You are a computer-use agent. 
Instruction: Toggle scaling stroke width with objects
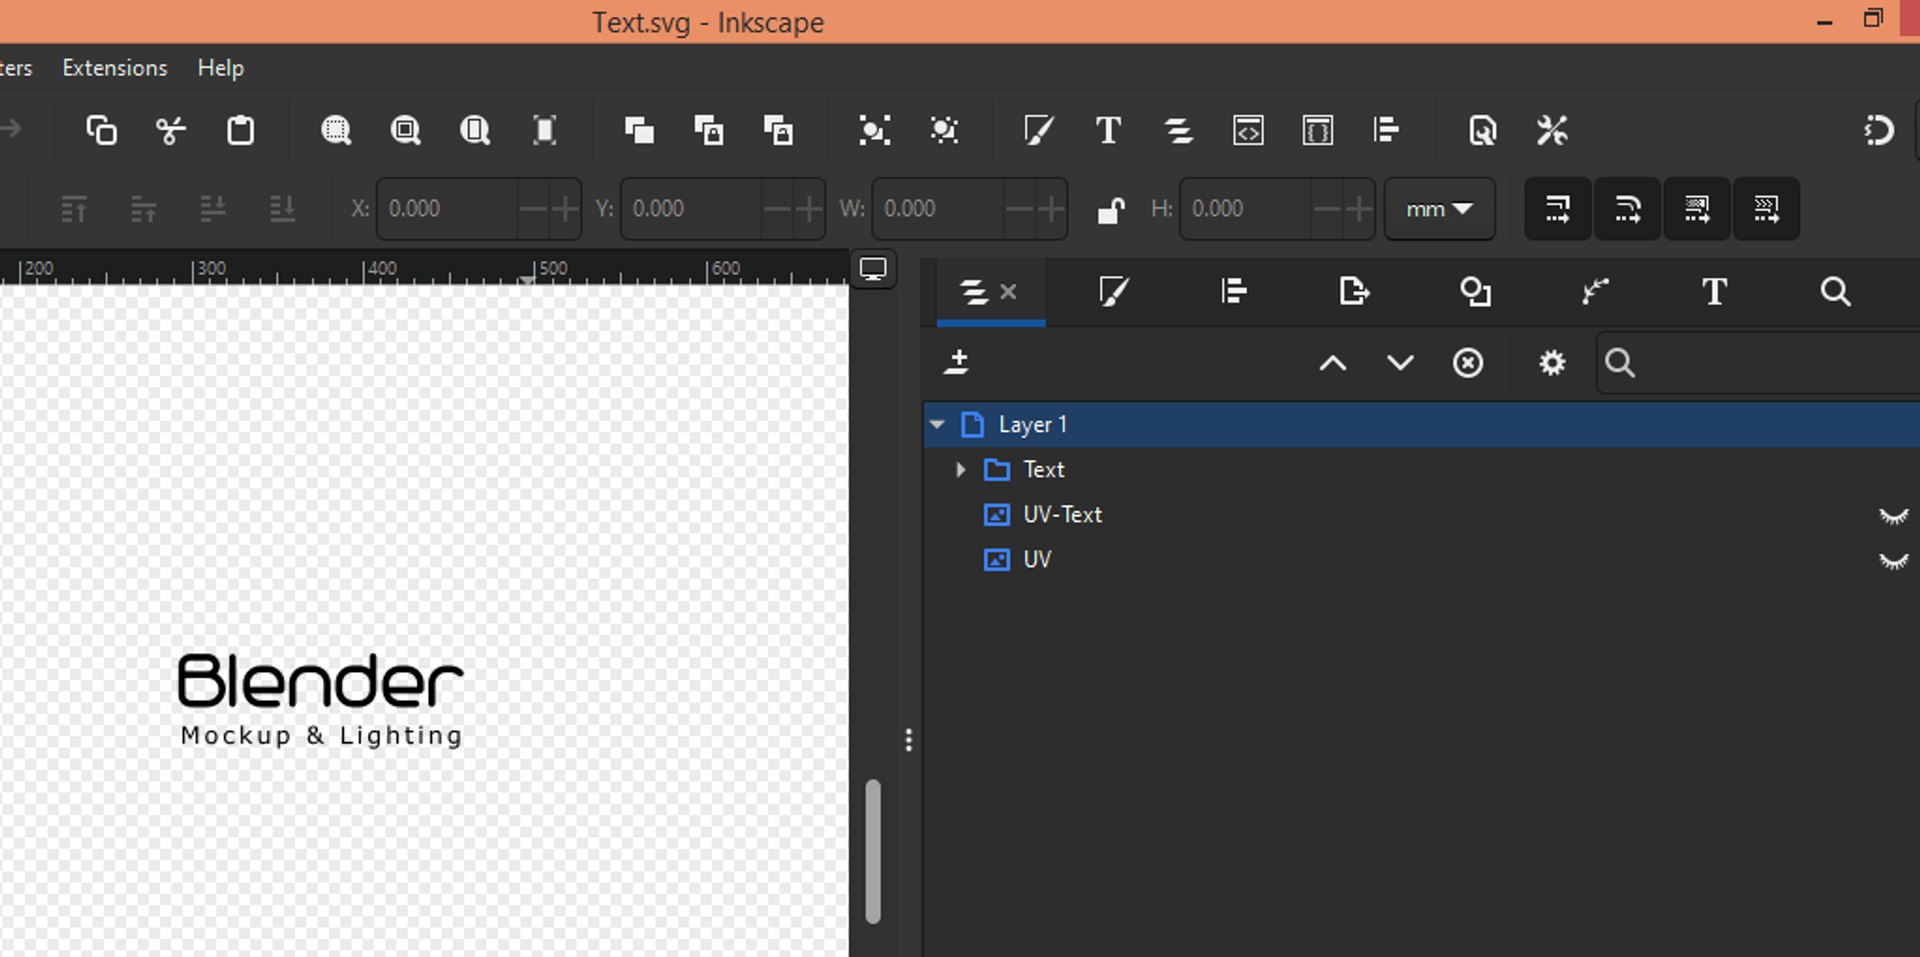coord(1558,209)
